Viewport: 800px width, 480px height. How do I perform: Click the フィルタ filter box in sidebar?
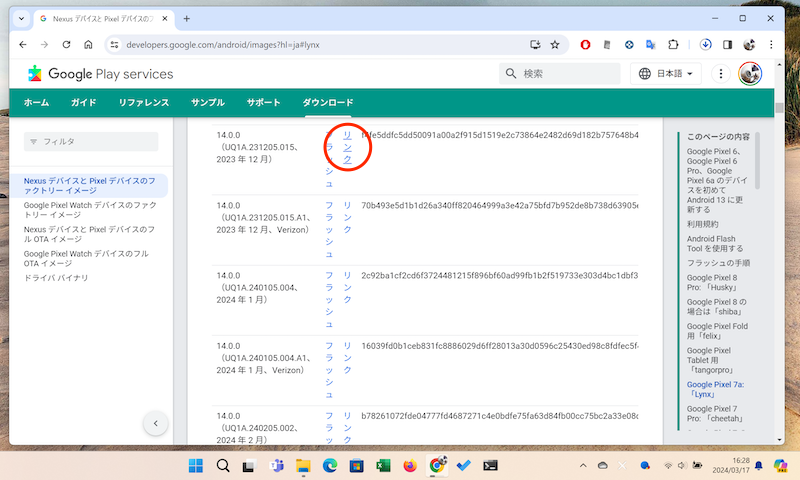tap(90, 142)
